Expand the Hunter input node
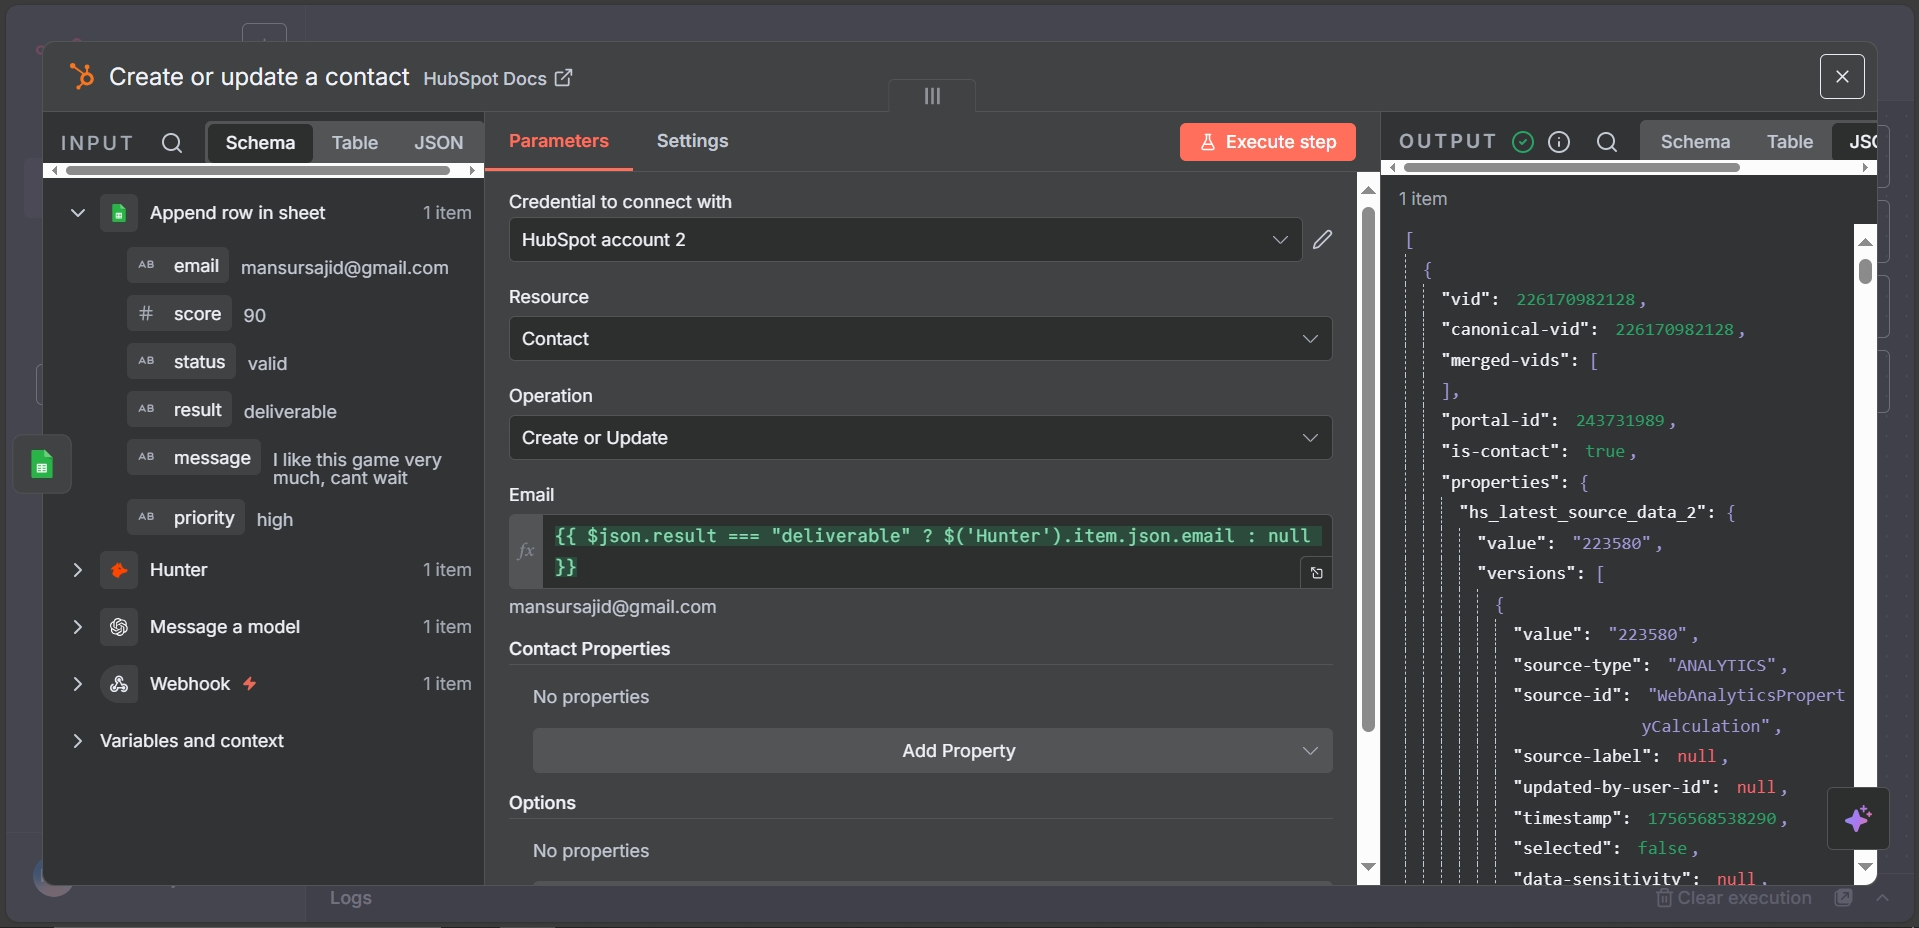The width and height of the screenshot is (1919, 928). [77, 570]
